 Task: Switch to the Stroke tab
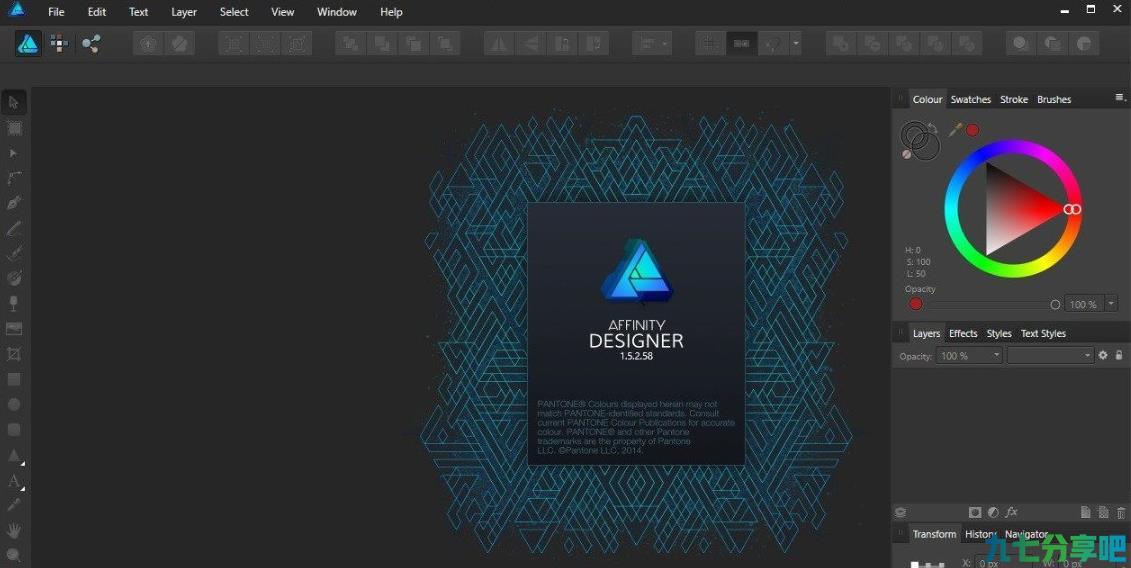tap(1013, 100)
